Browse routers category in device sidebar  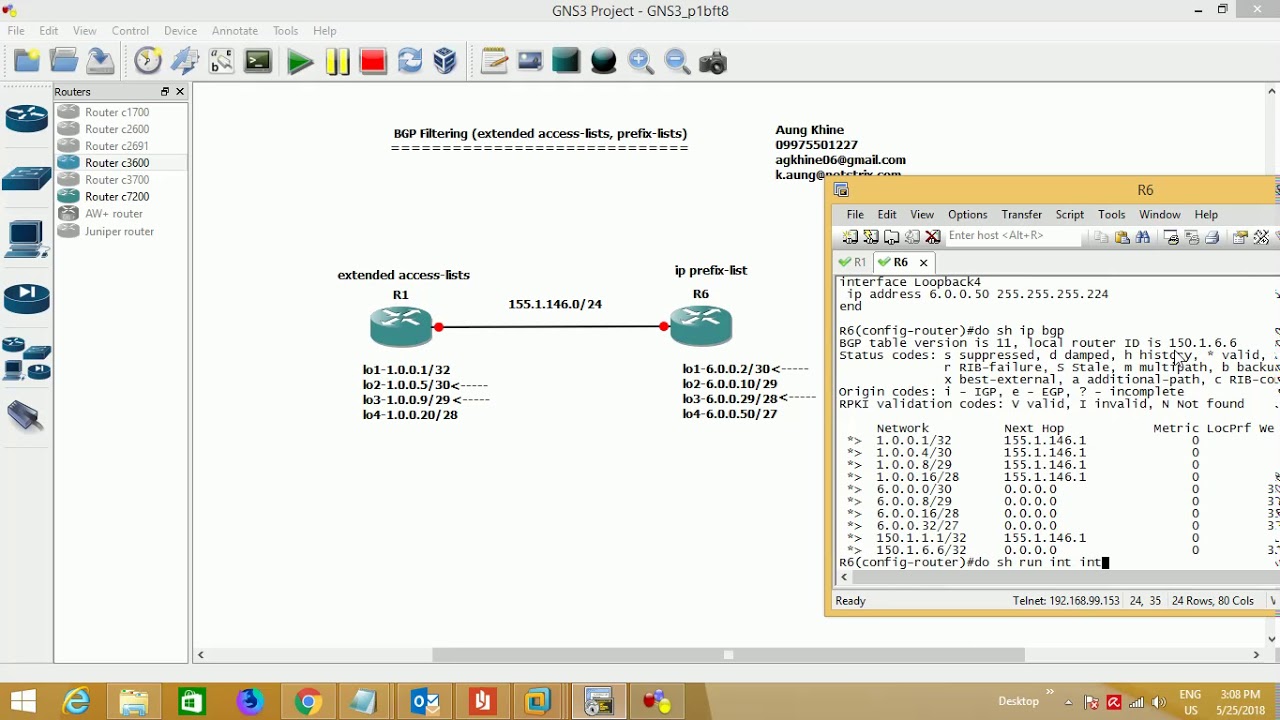click(27, 119)
